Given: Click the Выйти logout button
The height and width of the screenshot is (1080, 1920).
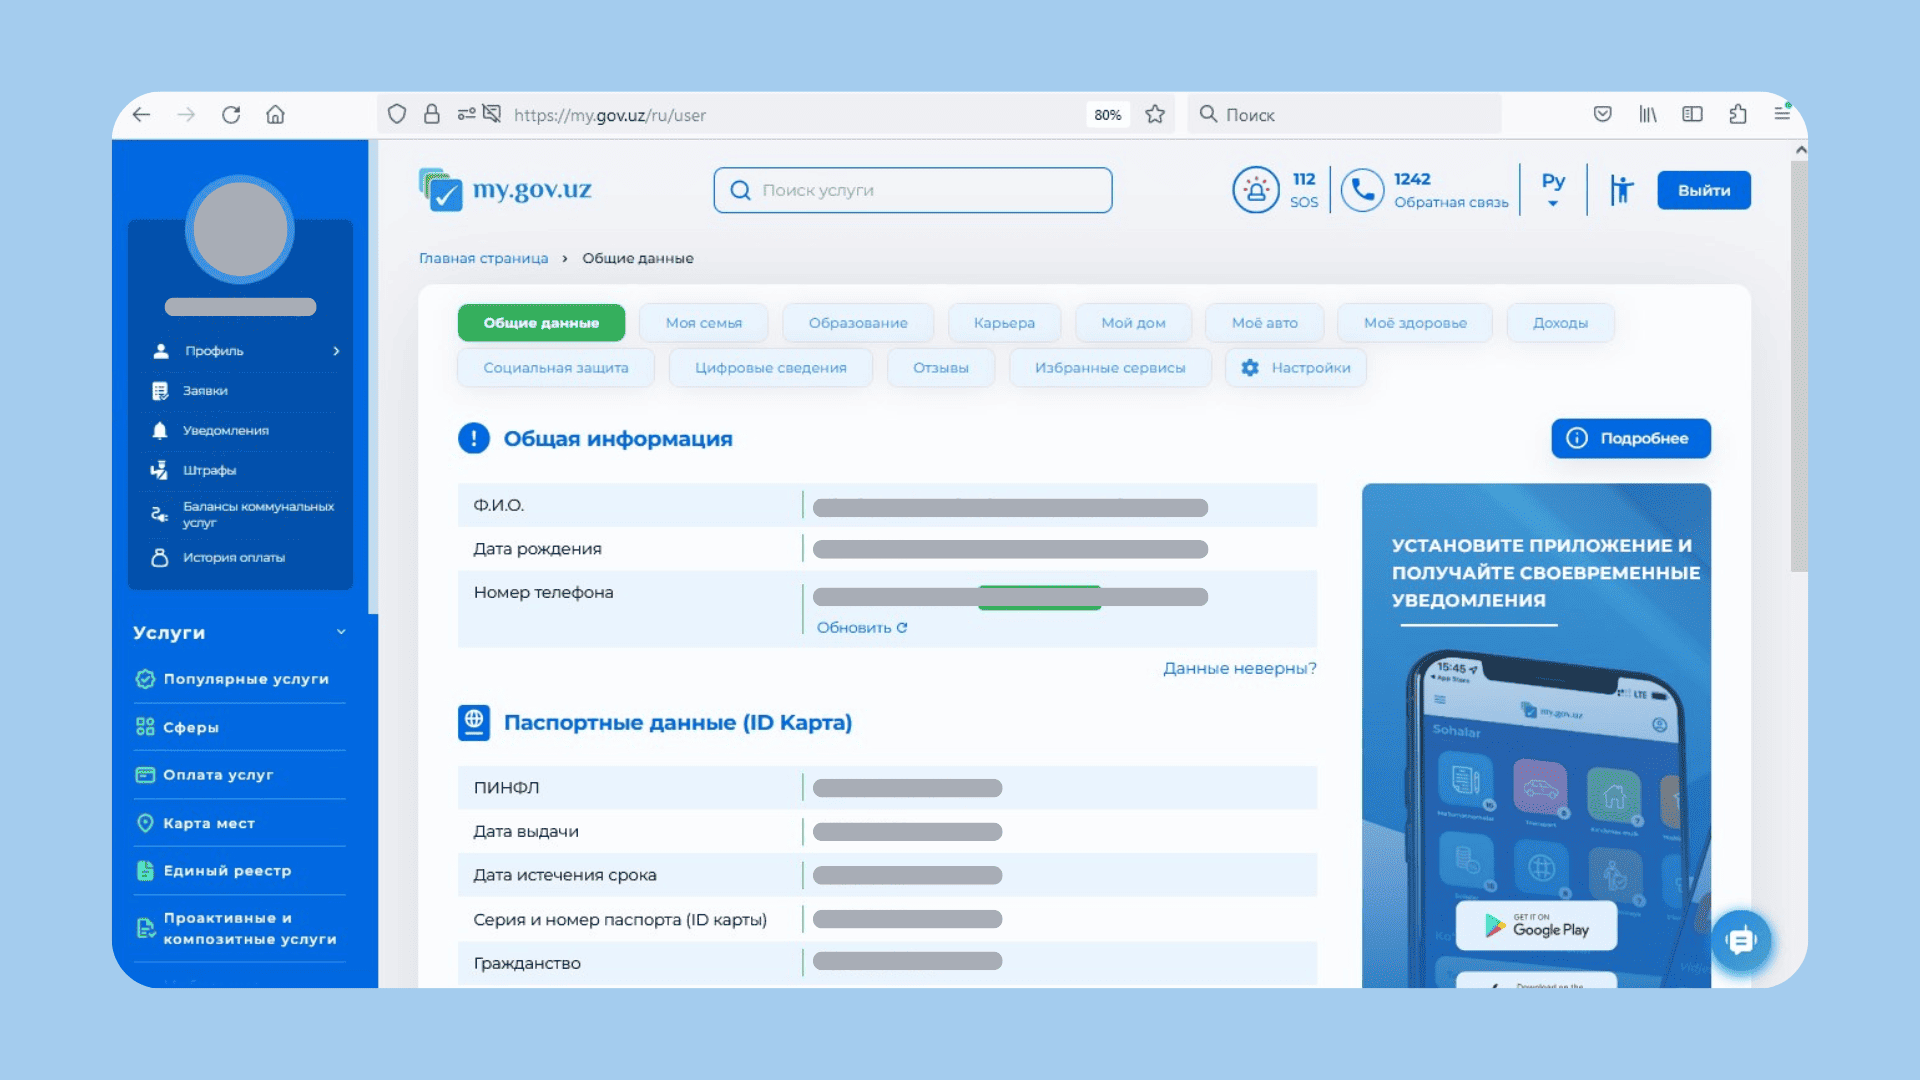Looking at the screenshot, I should point(1703,190).
